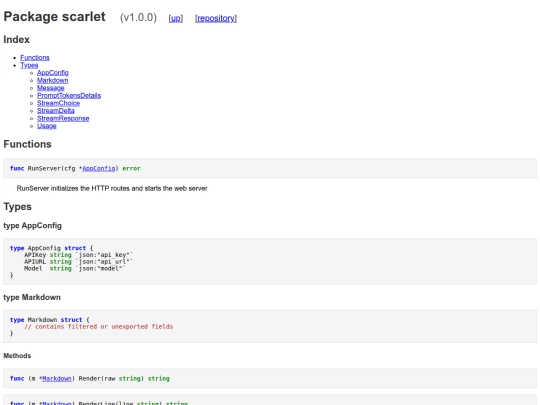Click the 'type AppConfig' heading

coord(33,226)
